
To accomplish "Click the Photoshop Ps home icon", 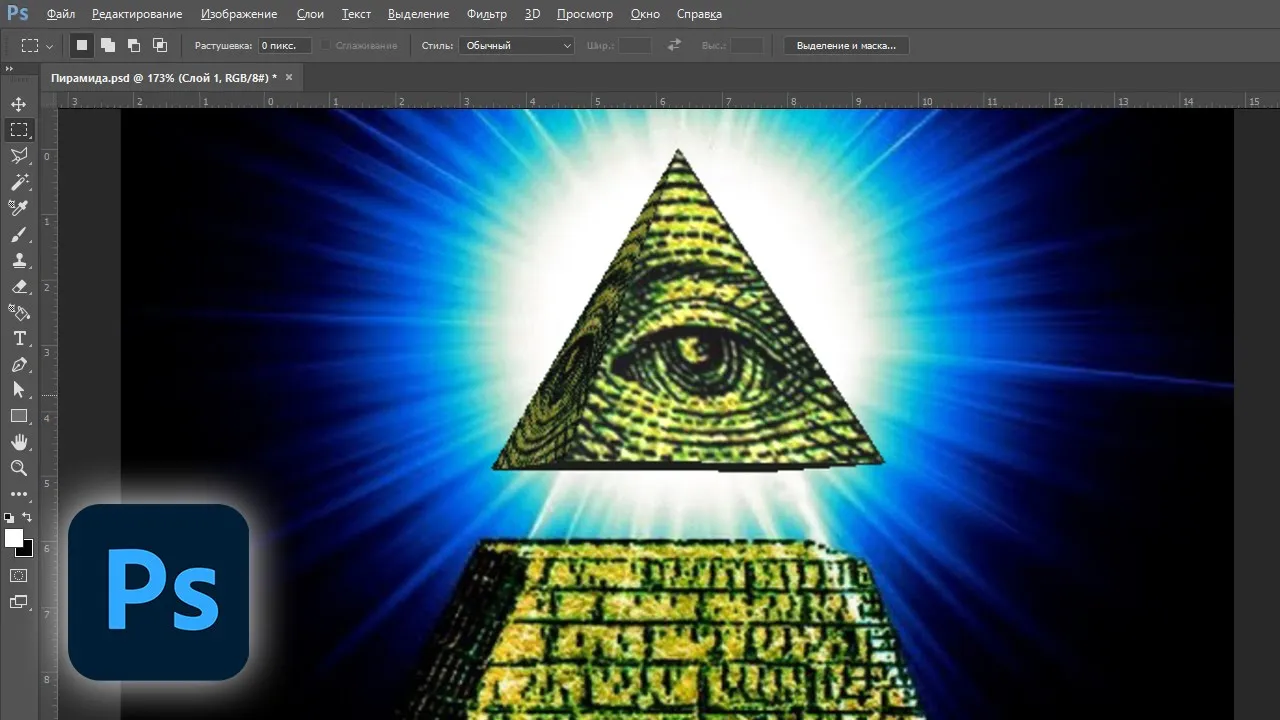I will point(17,13).
